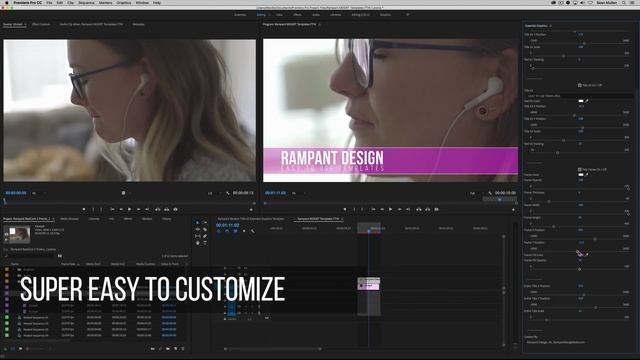Export frame from Source monitor
This screenshot has width=640, height=360.
(x=176, y=209)
